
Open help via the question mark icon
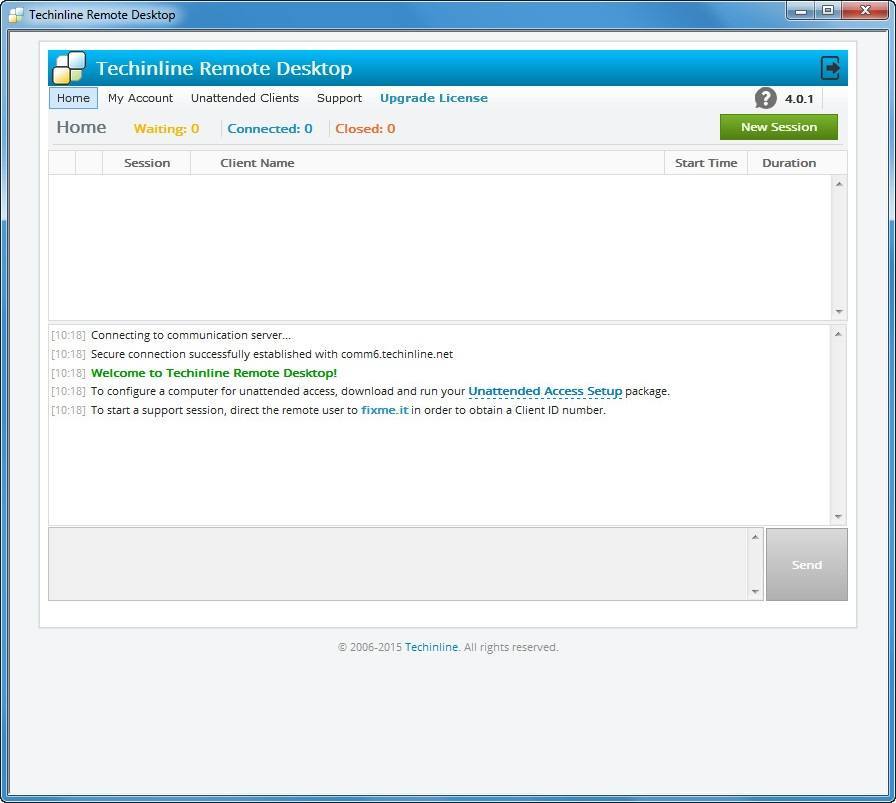pyautogui.click(x=765, y=98)
